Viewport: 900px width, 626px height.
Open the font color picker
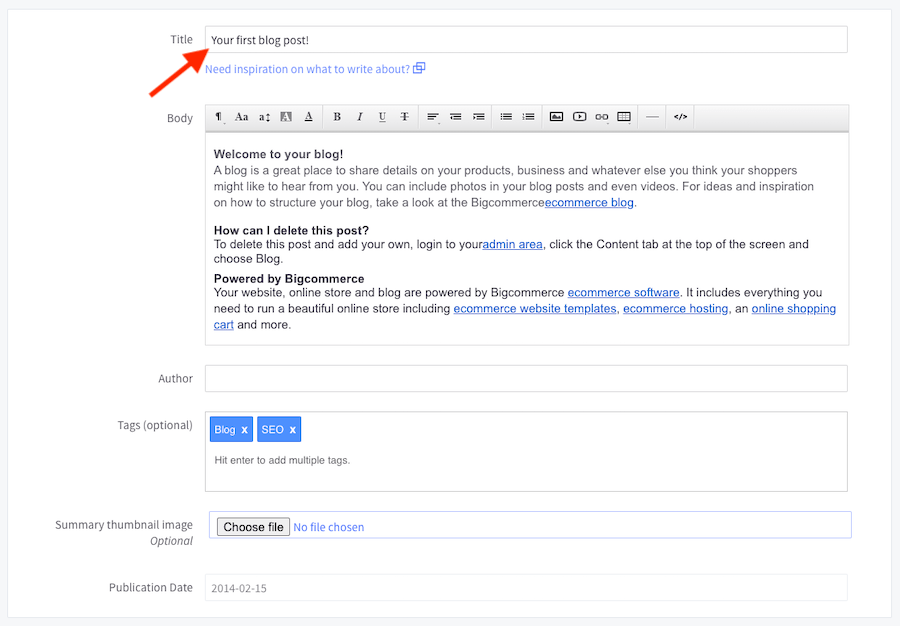[x=309, y=117]
